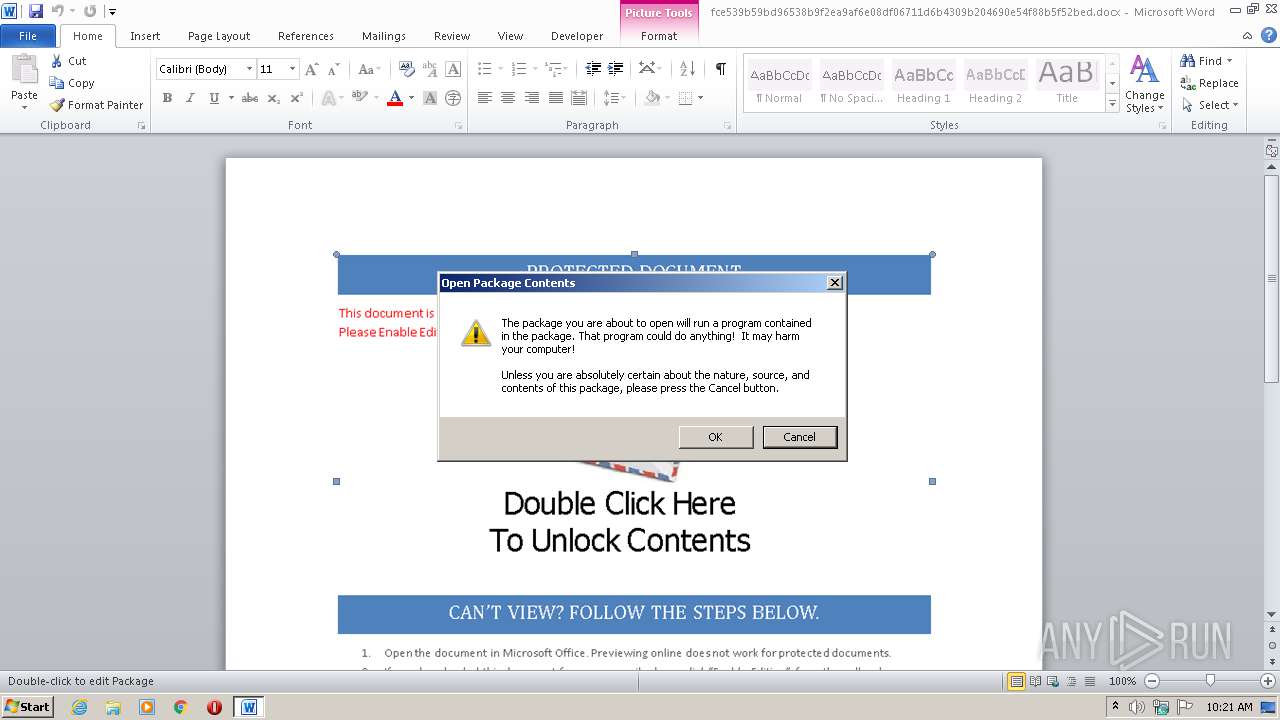Click the Copy icon
This screenshot has width=1280, height=720.
click(x=57, y=83)
